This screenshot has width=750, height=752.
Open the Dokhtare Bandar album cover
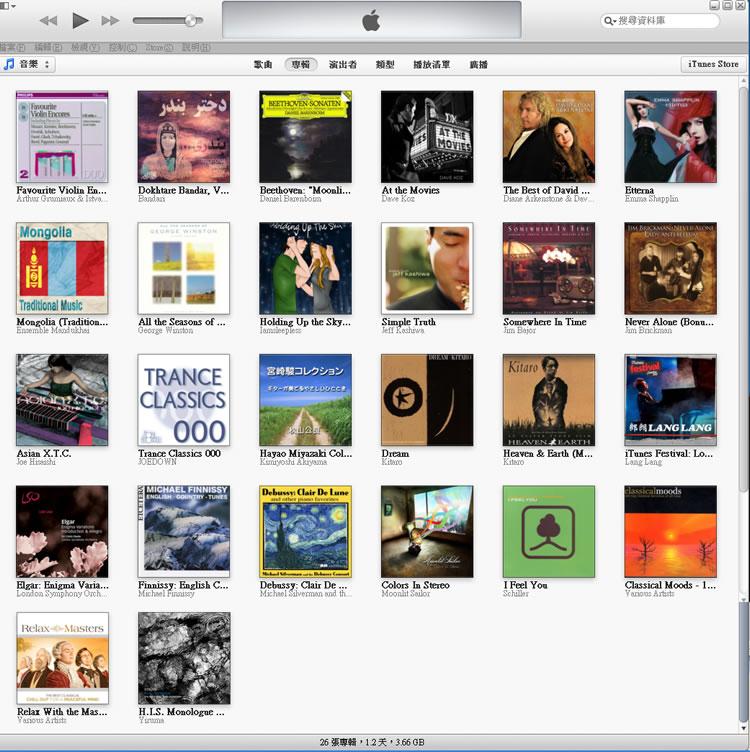184,137
